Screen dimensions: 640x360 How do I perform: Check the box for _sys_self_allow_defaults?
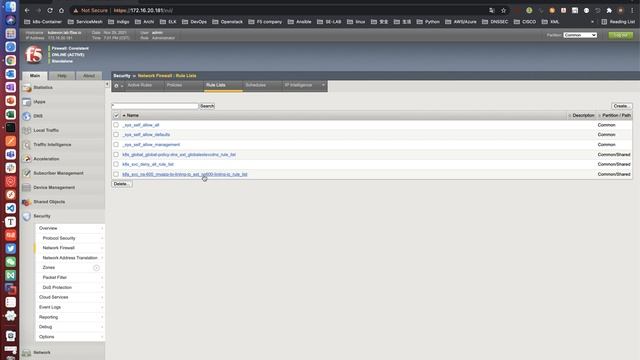pos(116,134)
